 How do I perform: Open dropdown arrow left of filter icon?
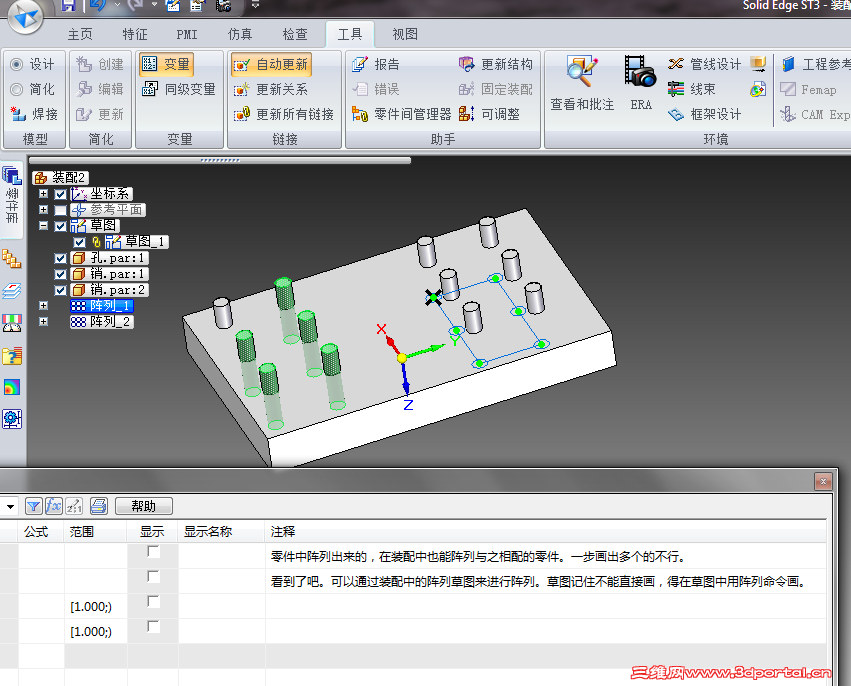(10, 506)
